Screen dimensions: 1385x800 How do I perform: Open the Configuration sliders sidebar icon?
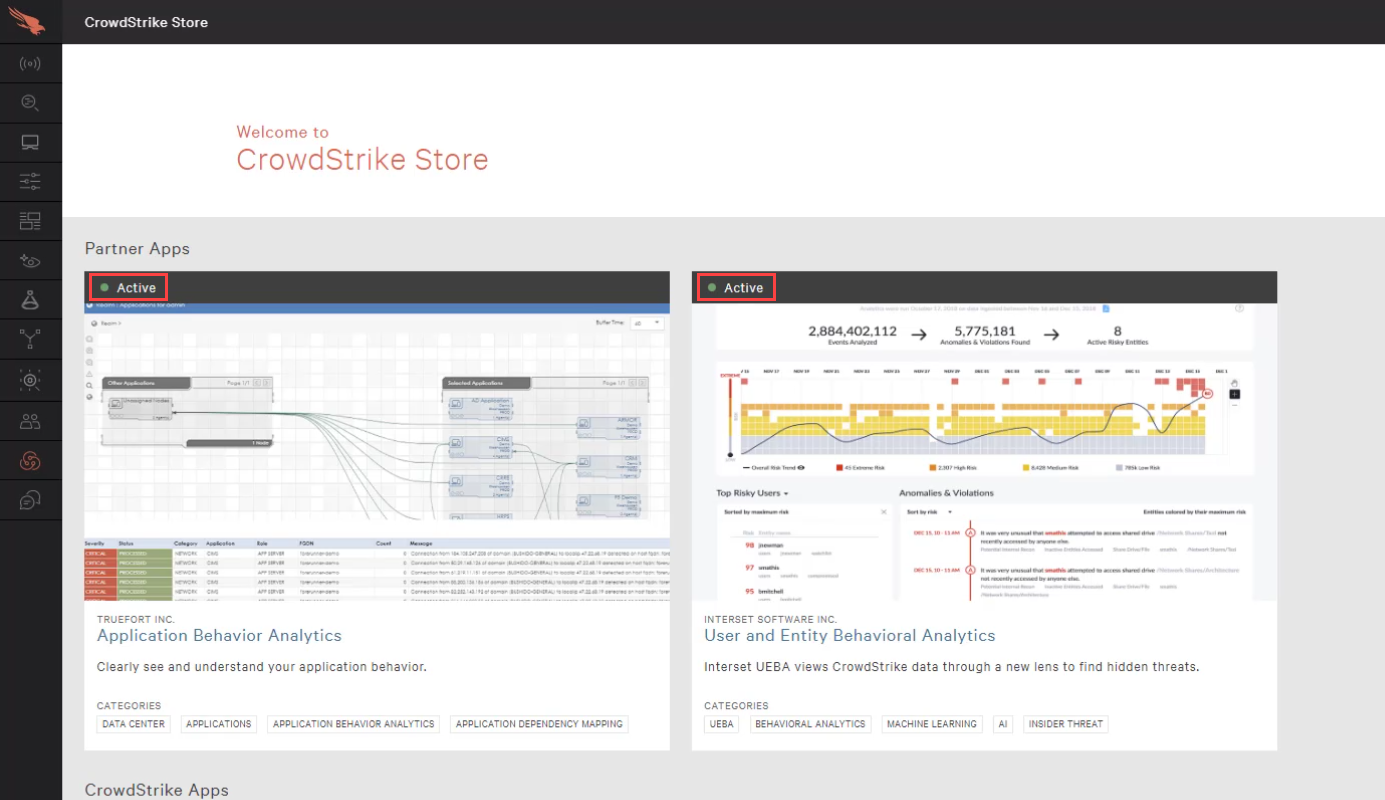(x=30, y=181)
